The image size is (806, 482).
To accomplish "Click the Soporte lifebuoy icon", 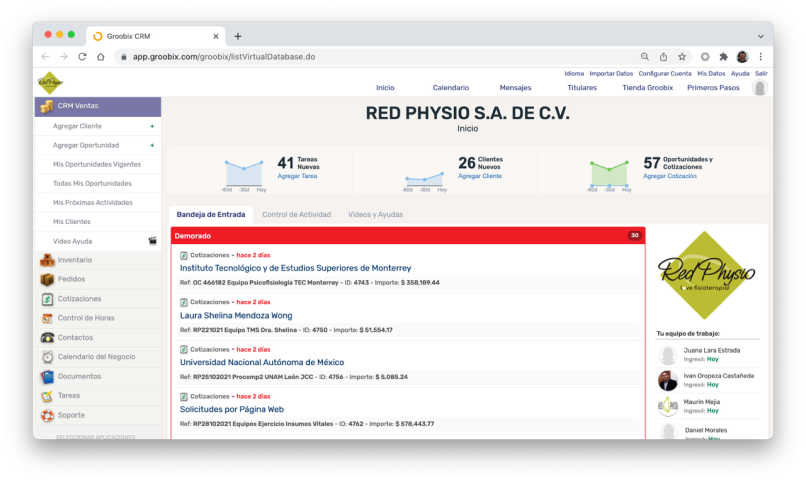I will [47, 416].
